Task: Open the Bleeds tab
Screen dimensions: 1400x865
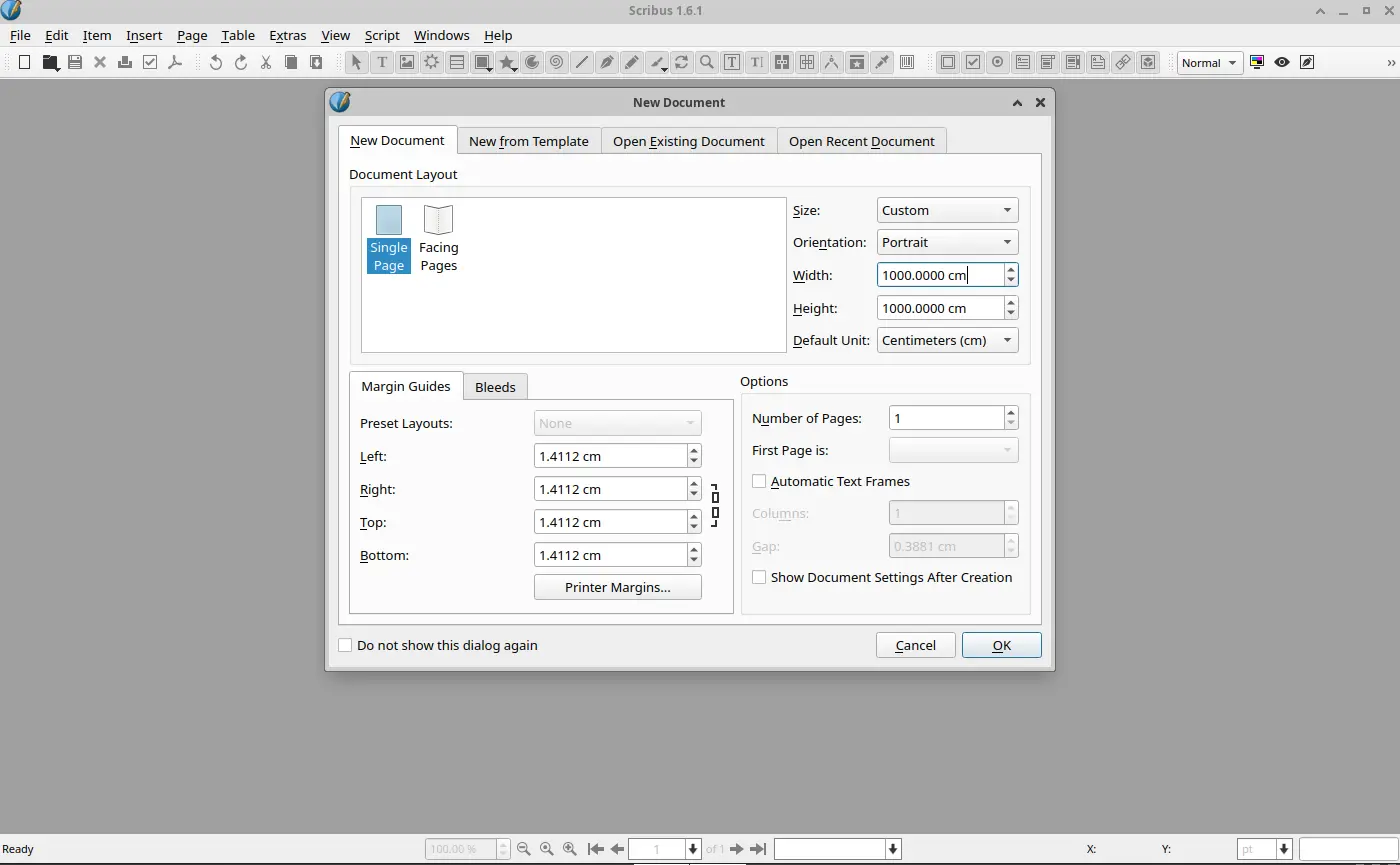Action: tap(495, 387)
